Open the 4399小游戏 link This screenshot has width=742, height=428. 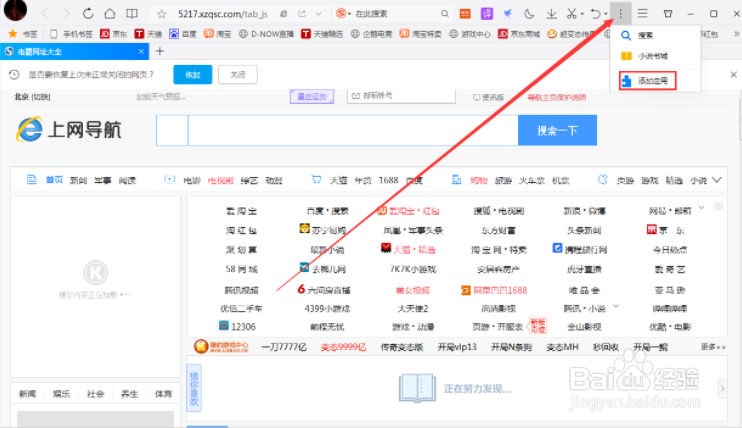pos(327,308)
